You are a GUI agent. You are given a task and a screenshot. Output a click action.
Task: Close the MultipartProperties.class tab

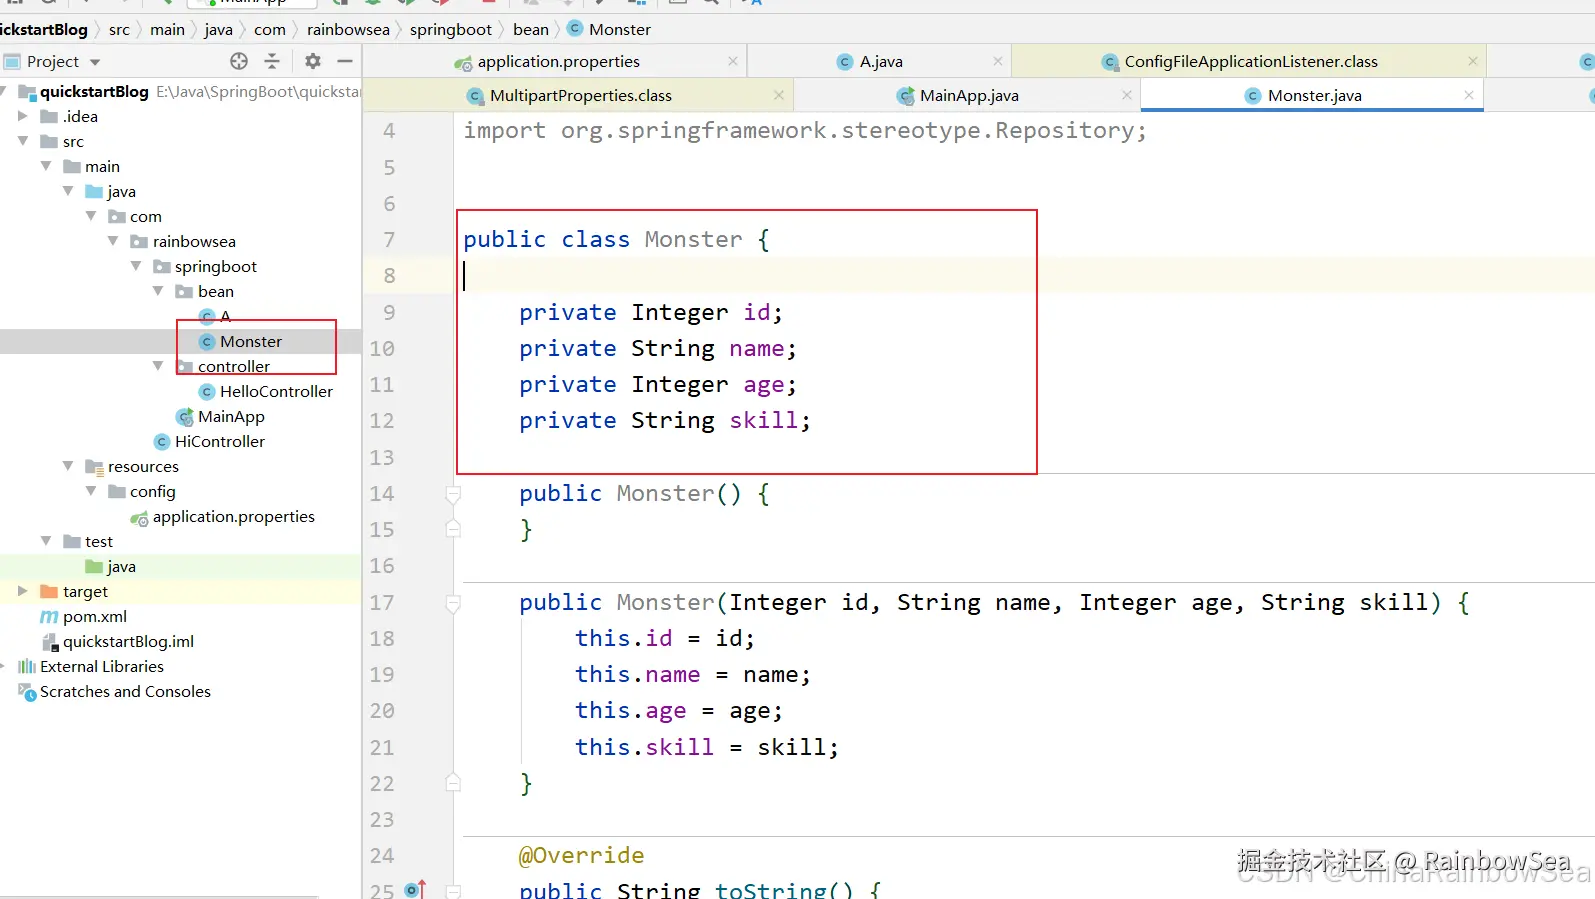[x=779, y=95]
